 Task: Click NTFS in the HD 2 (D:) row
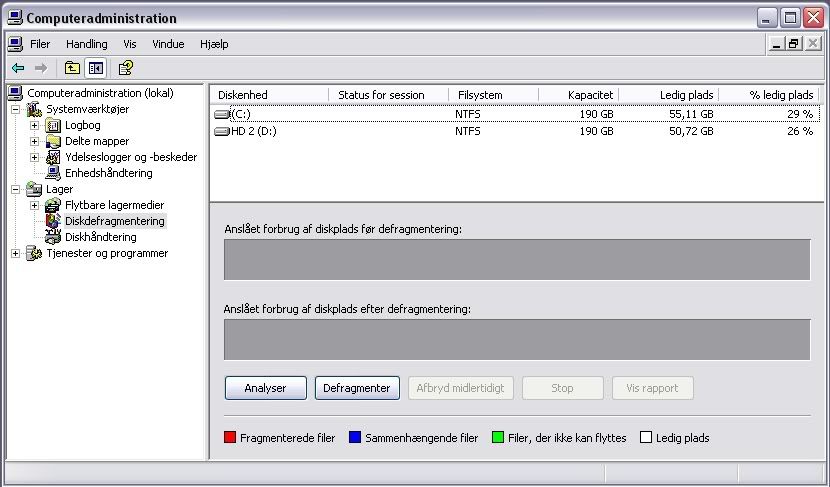coord(468,131)
